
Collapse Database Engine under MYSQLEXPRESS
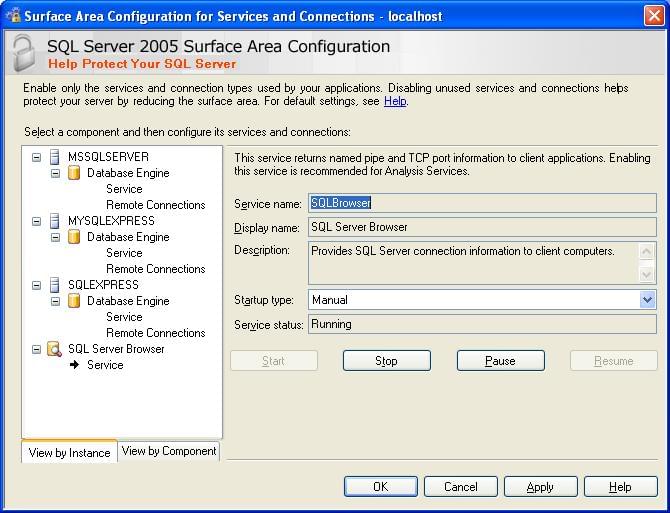tap(56, 237)
